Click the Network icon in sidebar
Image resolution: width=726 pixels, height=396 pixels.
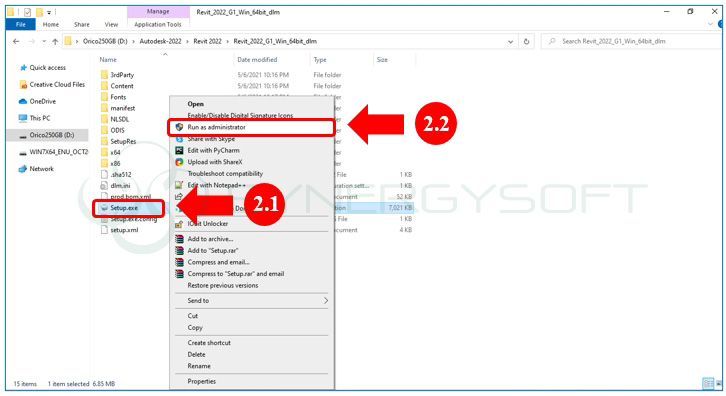(x=23, y=169)
